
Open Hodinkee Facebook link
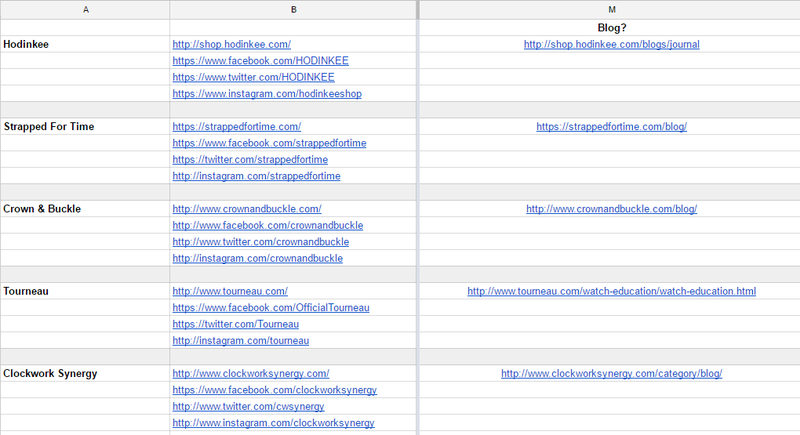pos(260,61)
